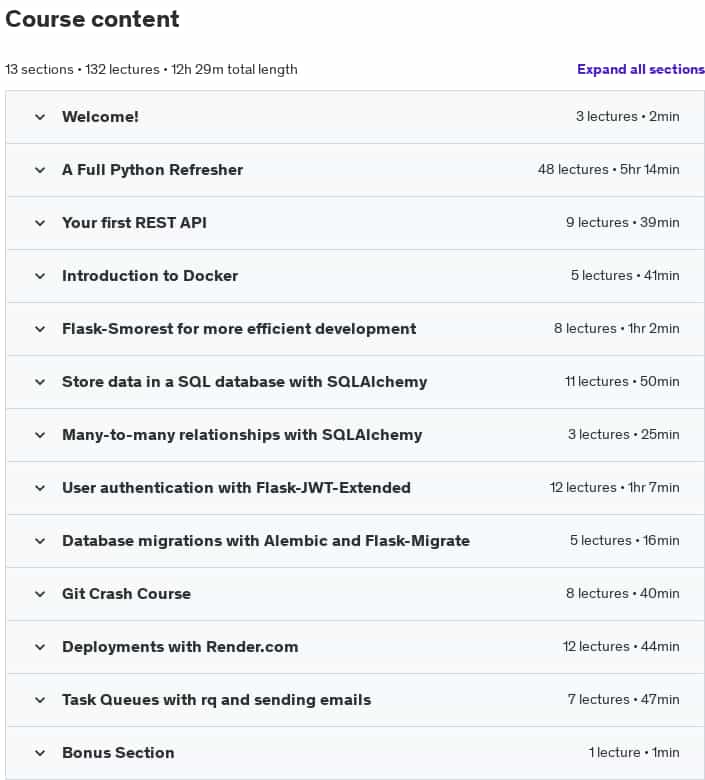Open Many-to-many relationships with SQLAlchemy title
Image resolution: width=705 pixels, height=780 pixels.
coord(242,435)
